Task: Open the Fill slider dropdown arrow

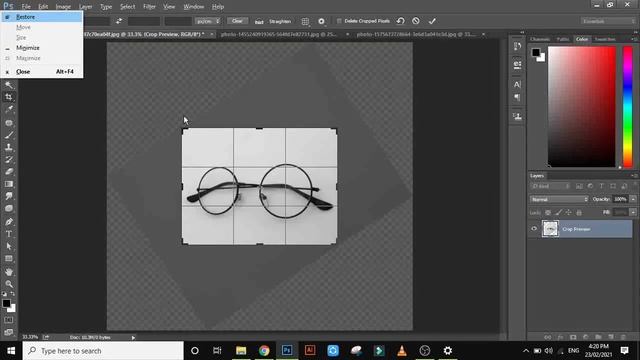Action: (x=633, y=212)
